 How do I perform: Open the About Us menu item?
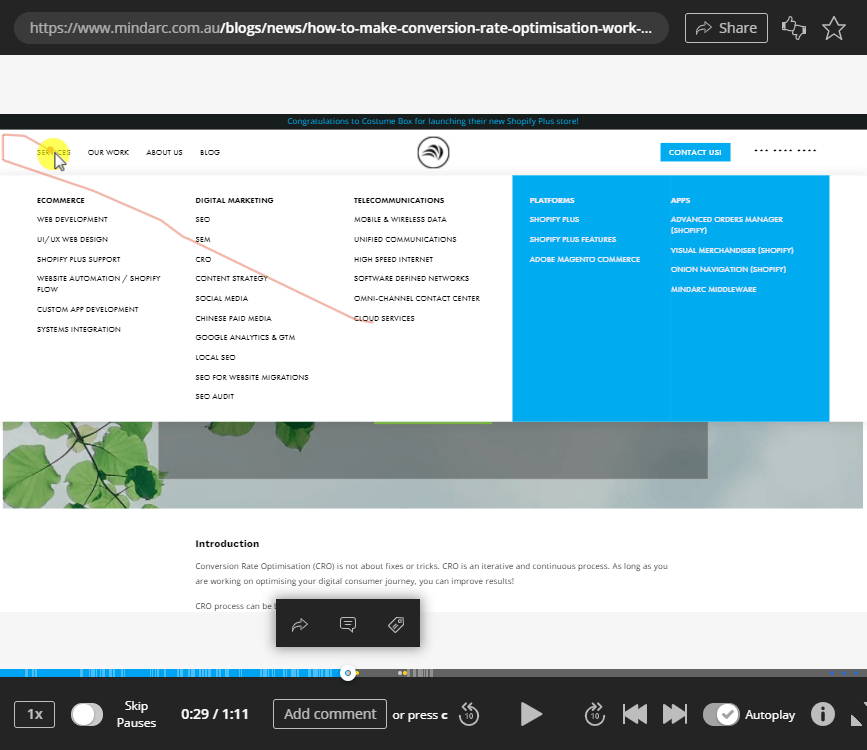tap(164, 153)
